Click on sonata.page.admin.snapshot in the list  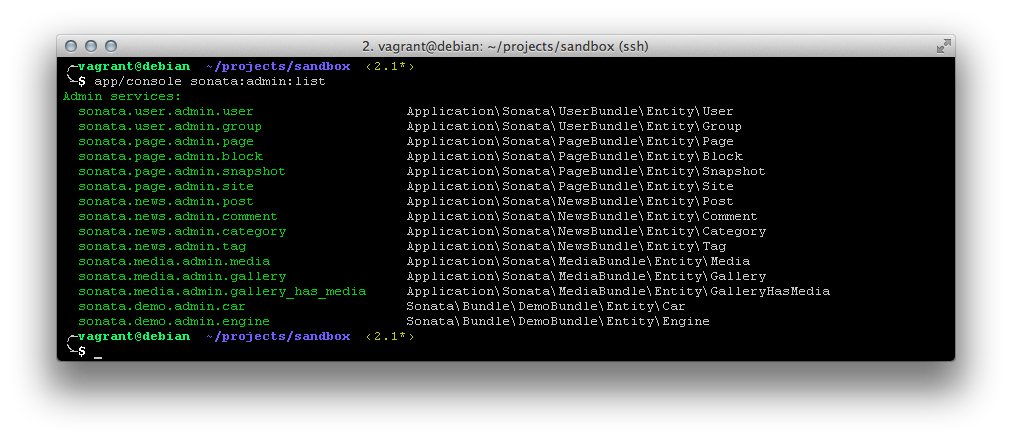pyautogui.click(x=181, y=171)
